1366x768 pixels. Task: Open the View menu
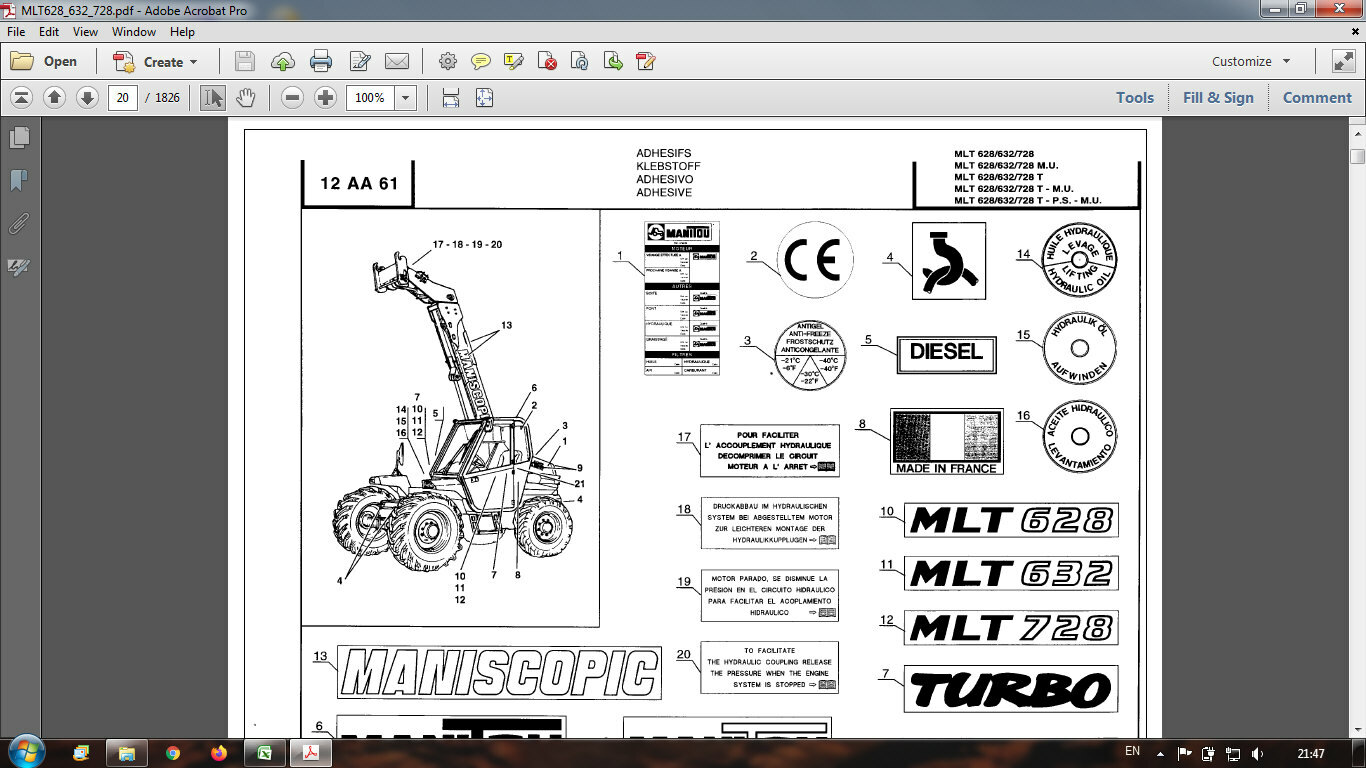pyautogui.click(x=85, y=31)
